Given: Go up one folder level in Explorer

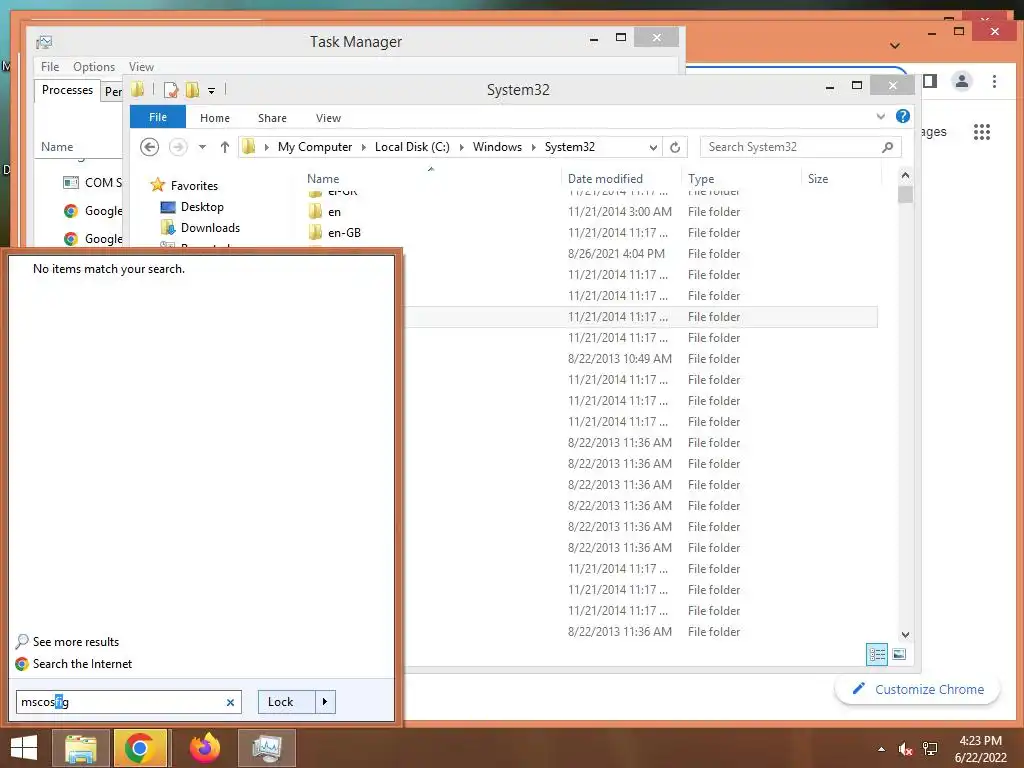Looking at the screenshot, I should point(225,147).
